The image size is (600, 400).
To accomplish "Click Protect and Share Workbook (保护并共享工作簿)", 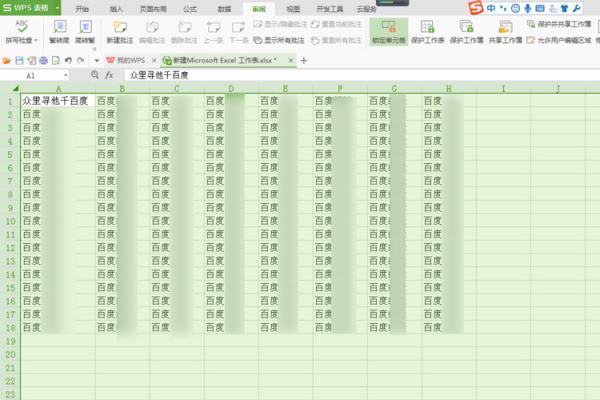I will (x=559, y=24).
